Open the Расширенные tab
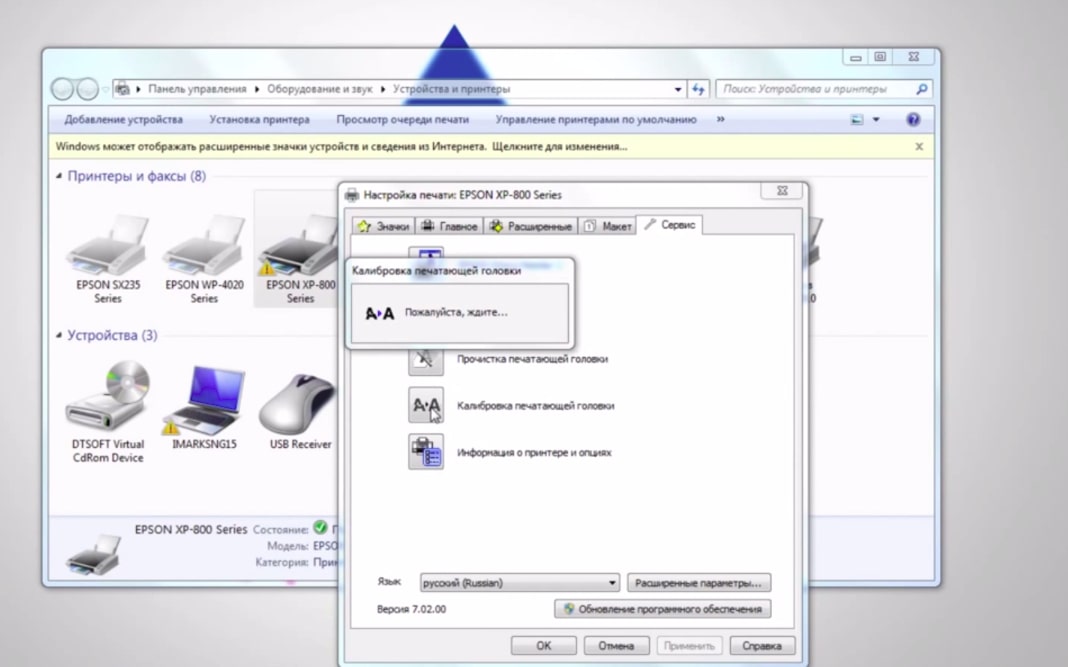The image size is (1068, 667). pos(531,226)
